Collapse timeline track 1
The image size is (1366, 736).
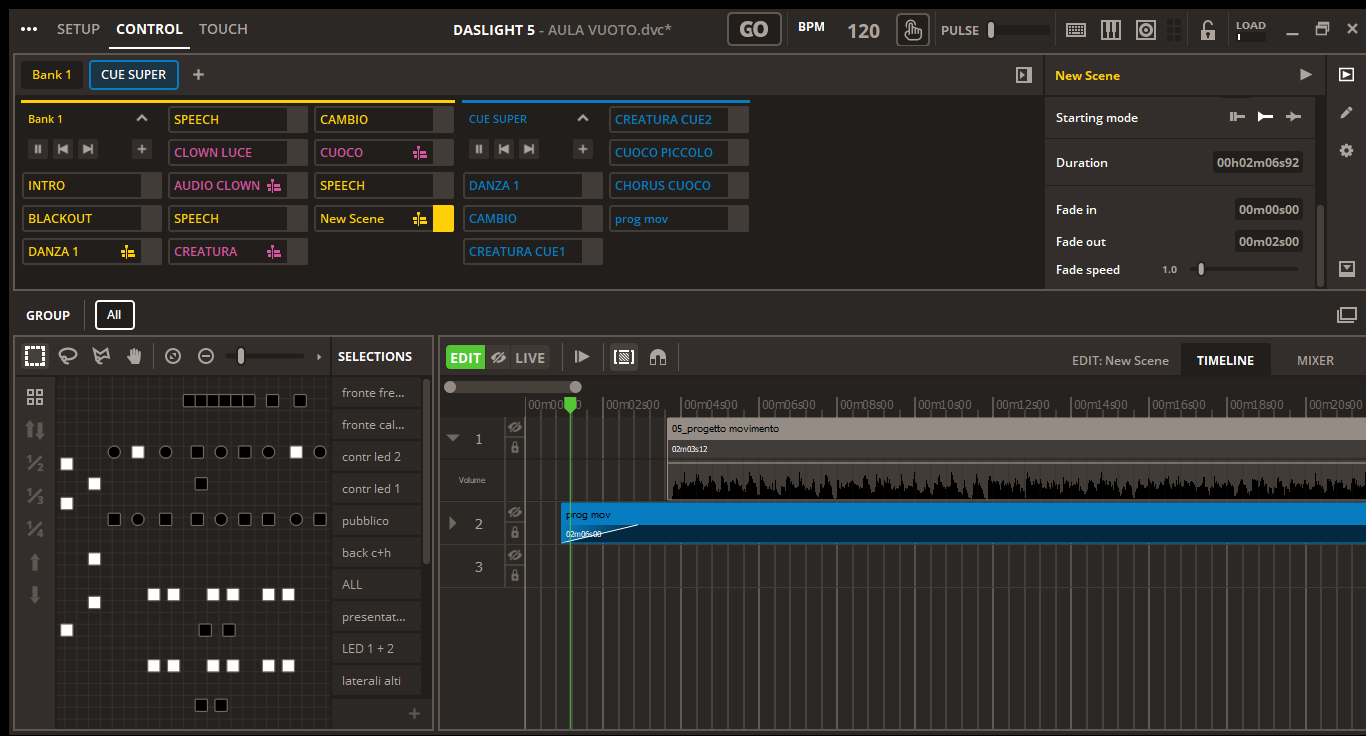click(453, 438)
